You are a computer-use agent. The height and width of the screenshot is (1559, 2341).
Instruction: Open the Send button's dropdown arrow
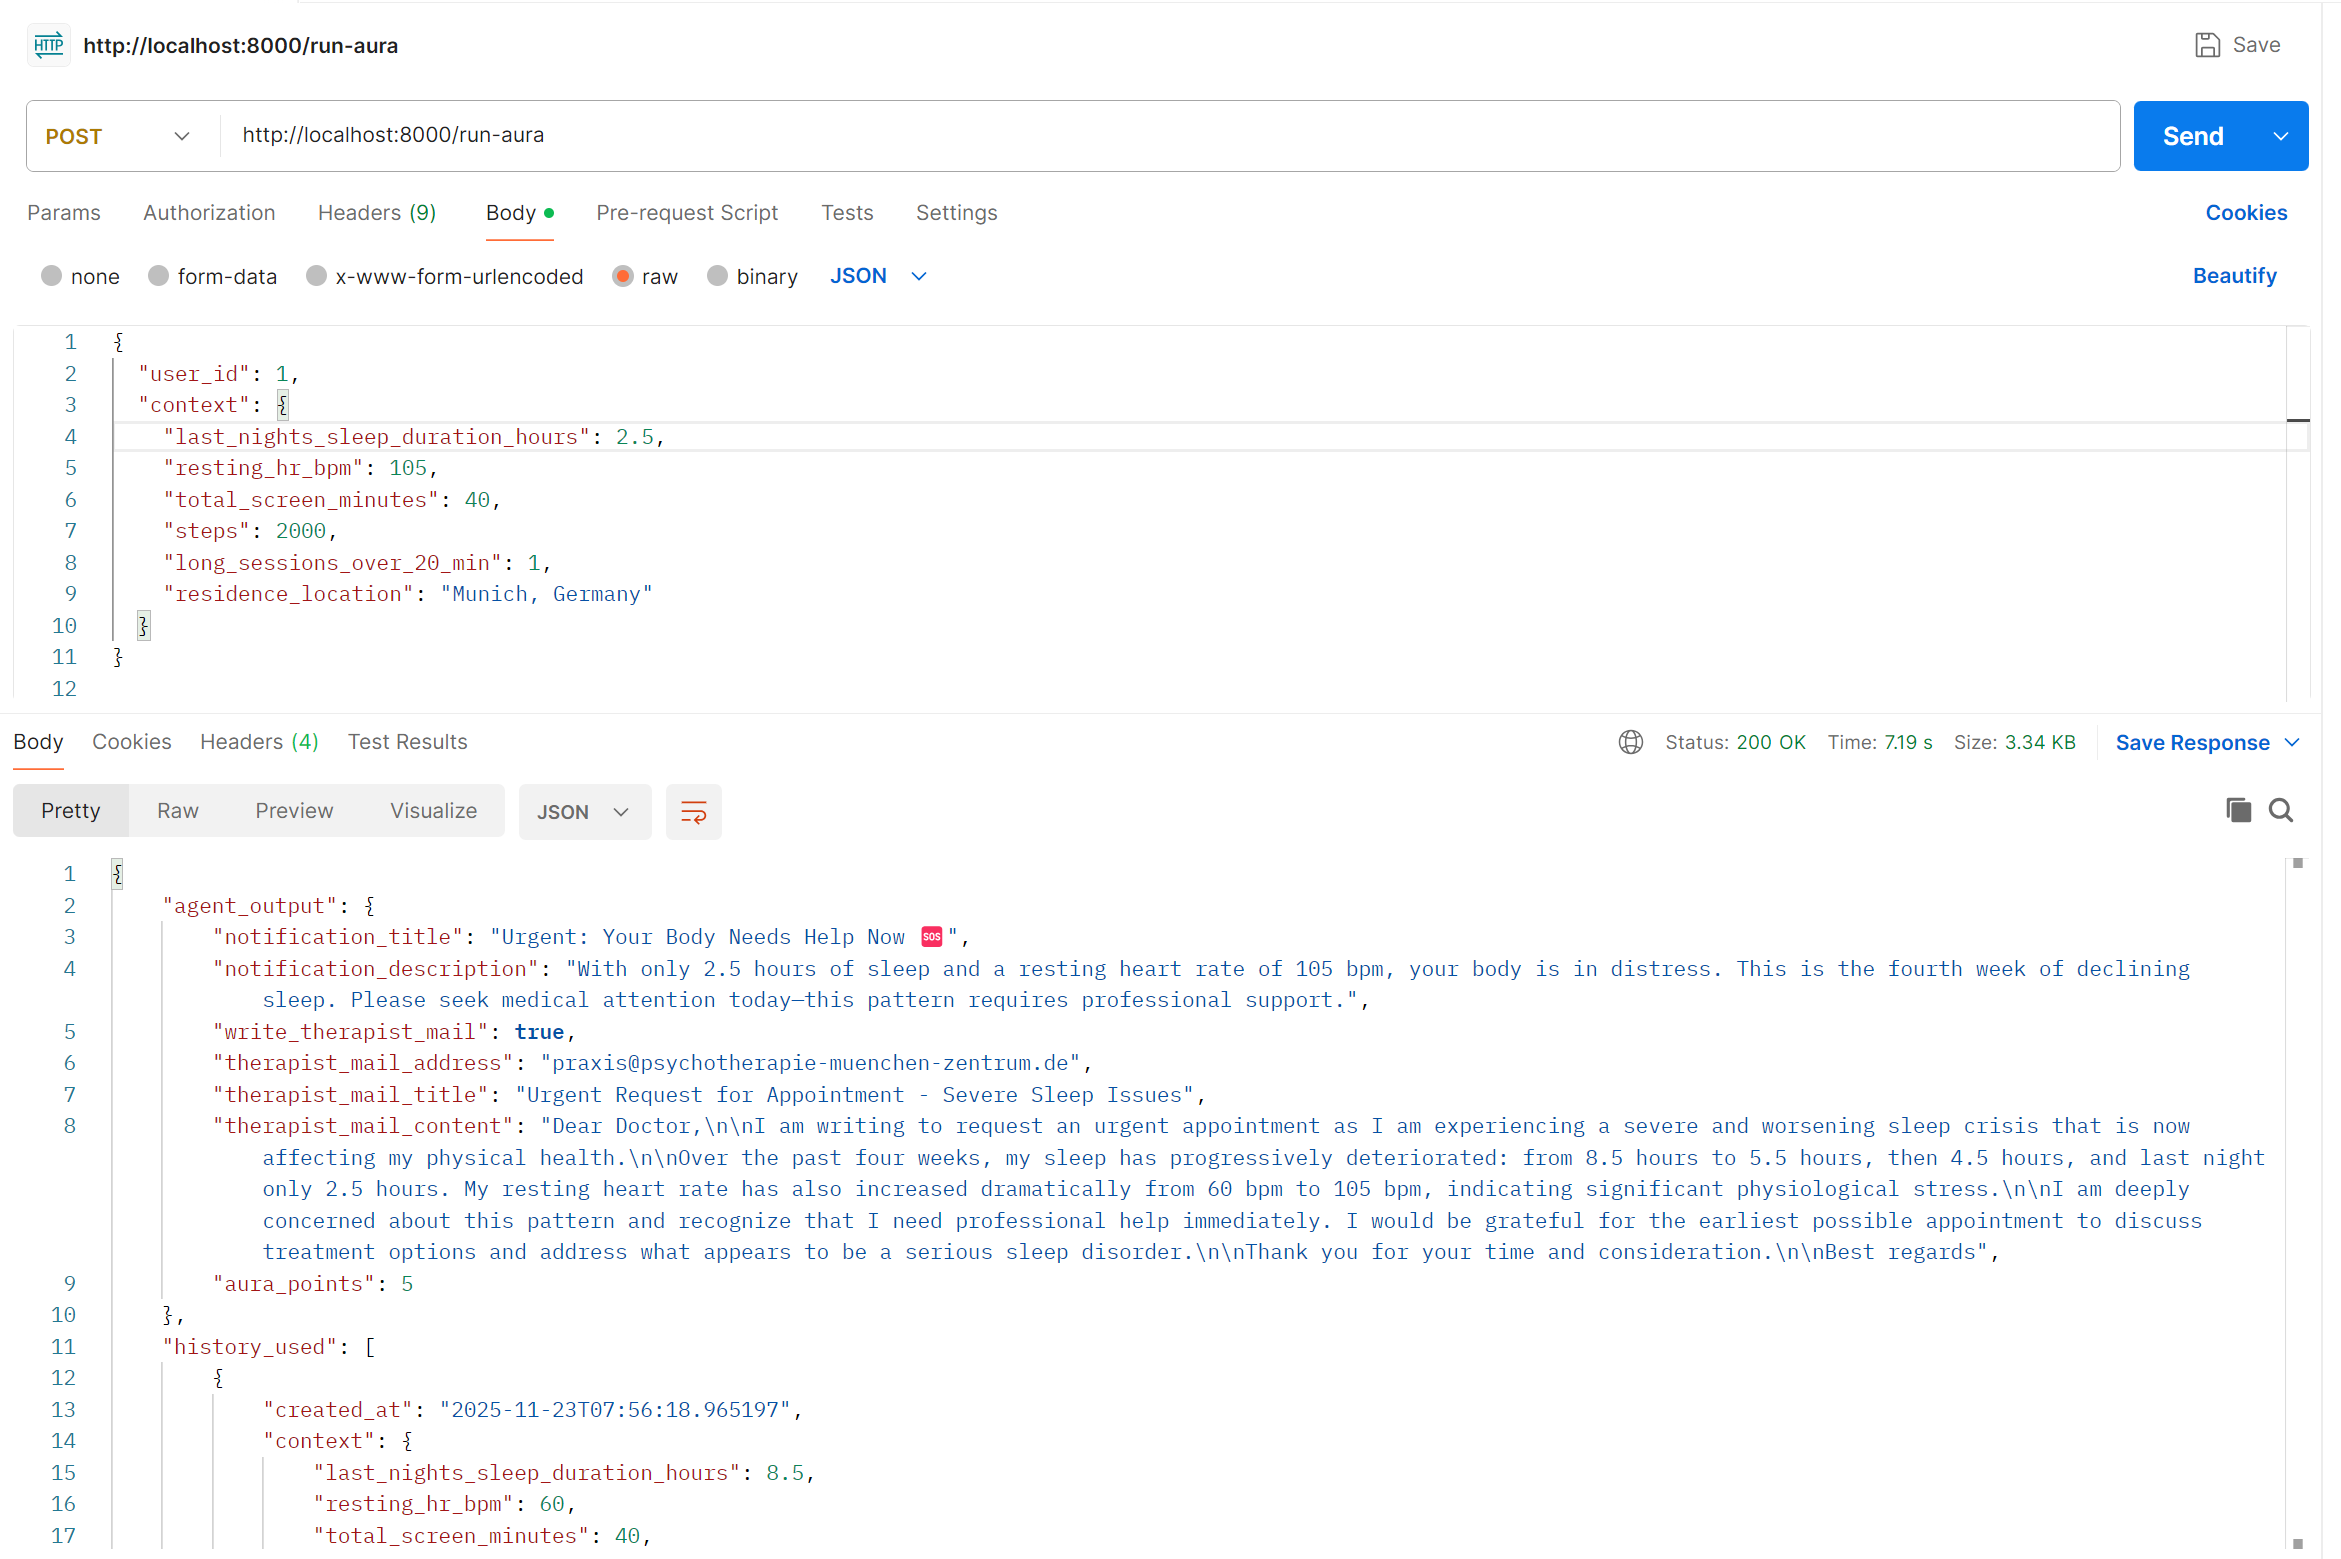tap(2281, 136)
